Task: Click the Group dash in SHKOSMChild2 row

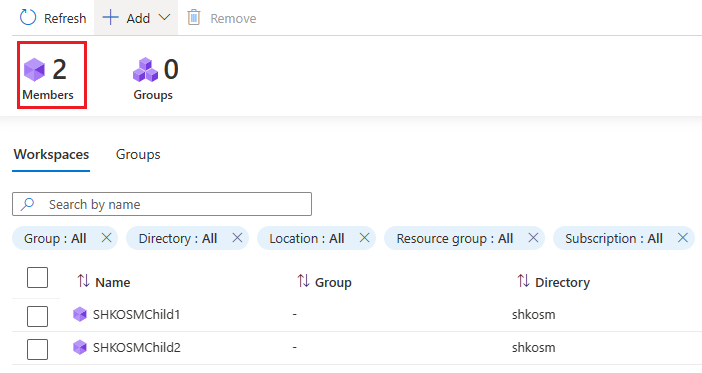Action: [x=295, y=348]
